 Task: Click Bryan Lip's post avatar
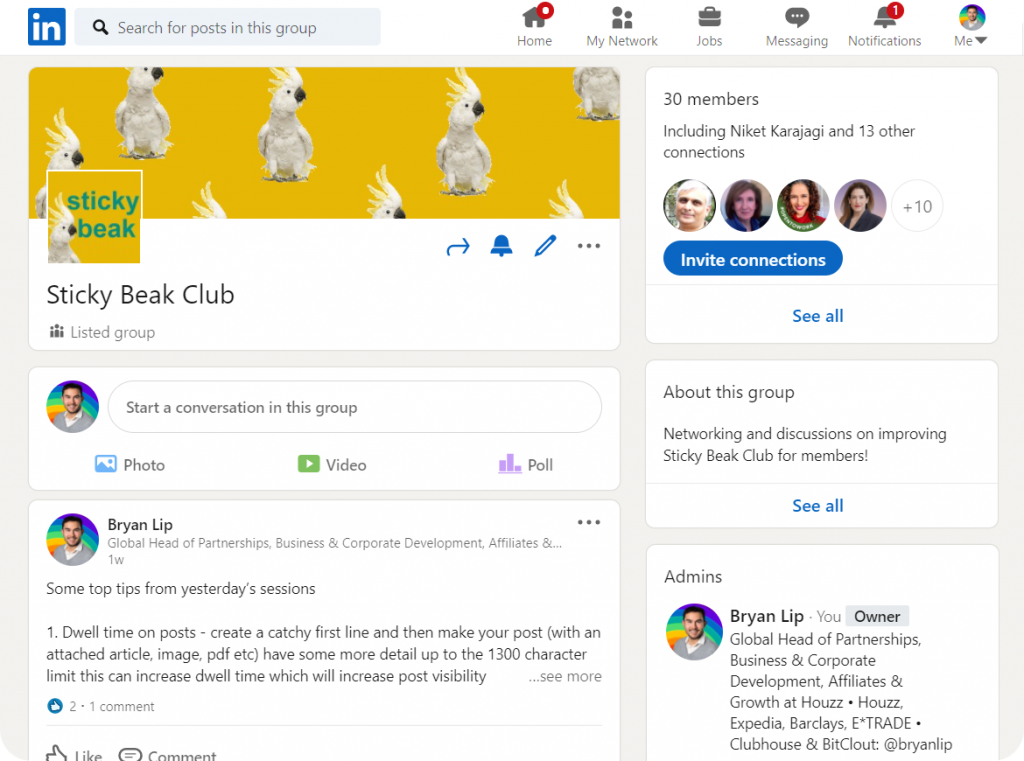coord(72,539)
